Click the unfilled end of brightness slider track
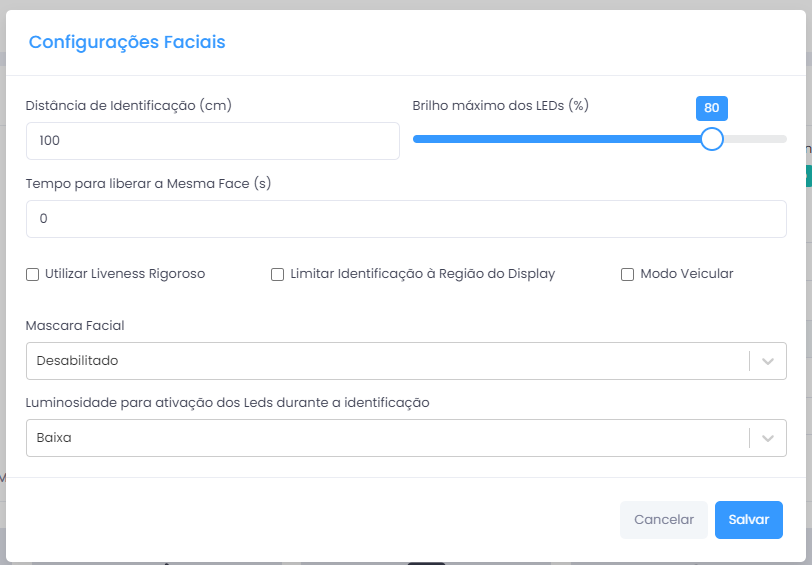This screenshot has height=565, width=812. pos(755,139)
